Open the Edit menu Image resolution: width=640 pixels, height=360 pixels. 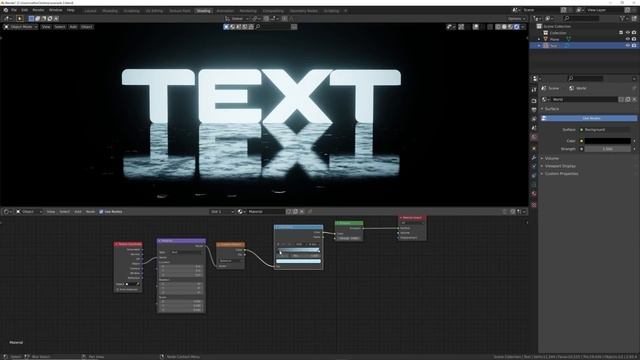coord(24,10)
